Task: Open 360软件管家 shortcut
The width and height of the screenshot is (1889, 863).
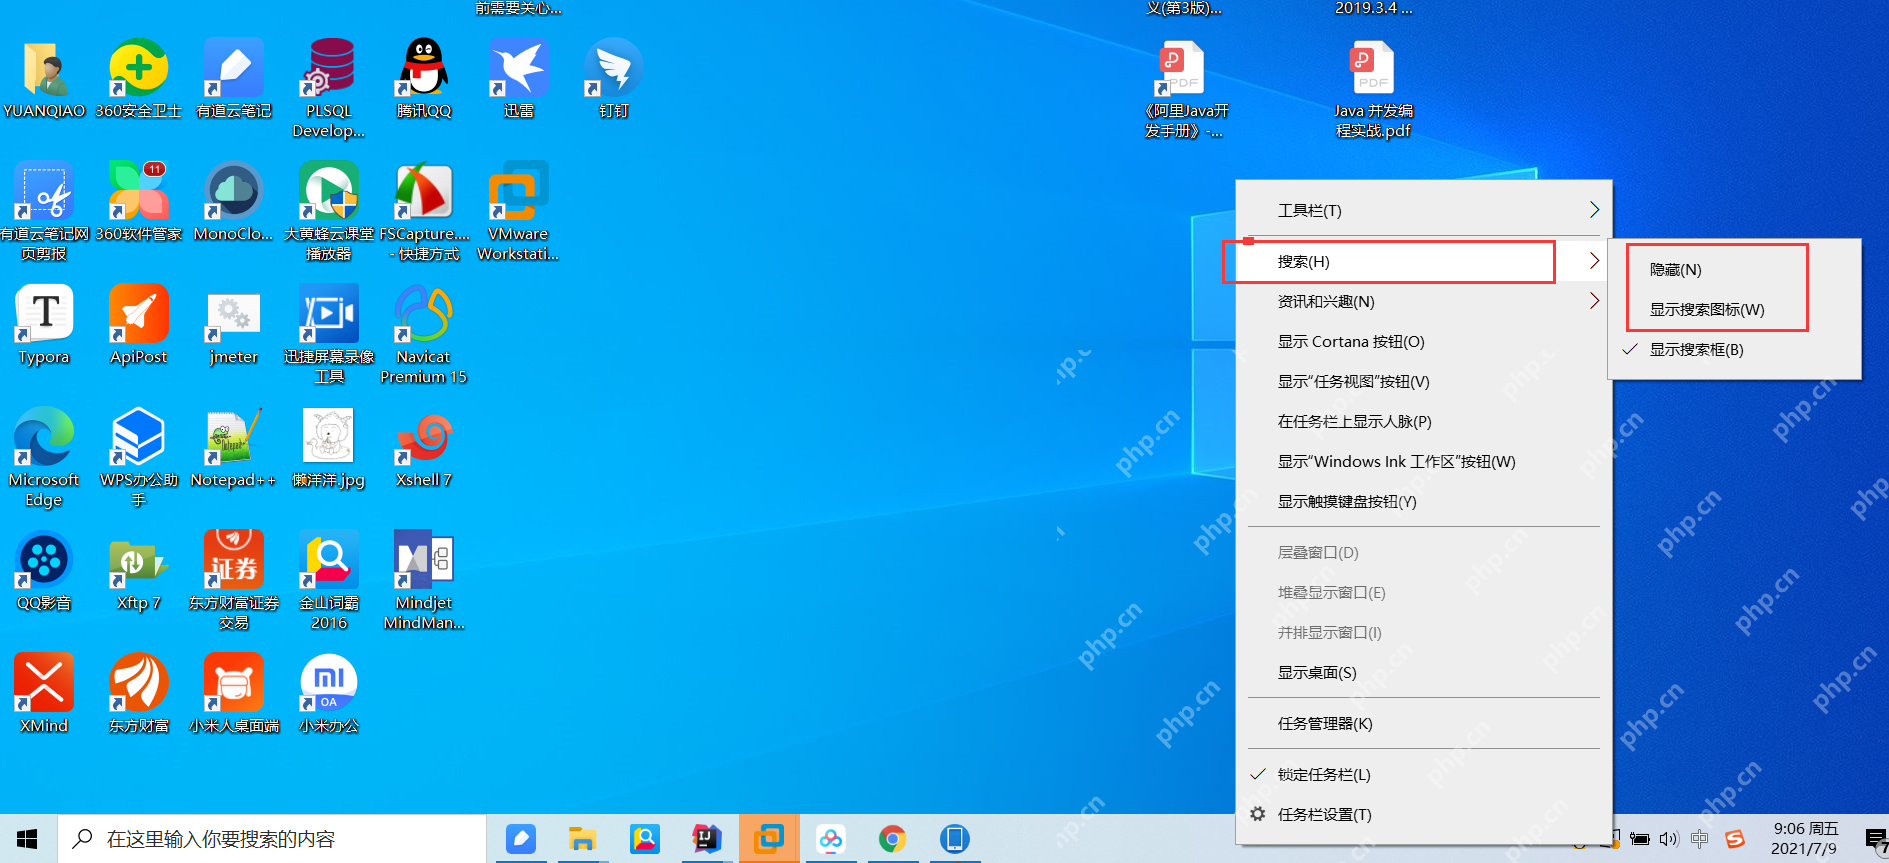Action: click(139, 191)
